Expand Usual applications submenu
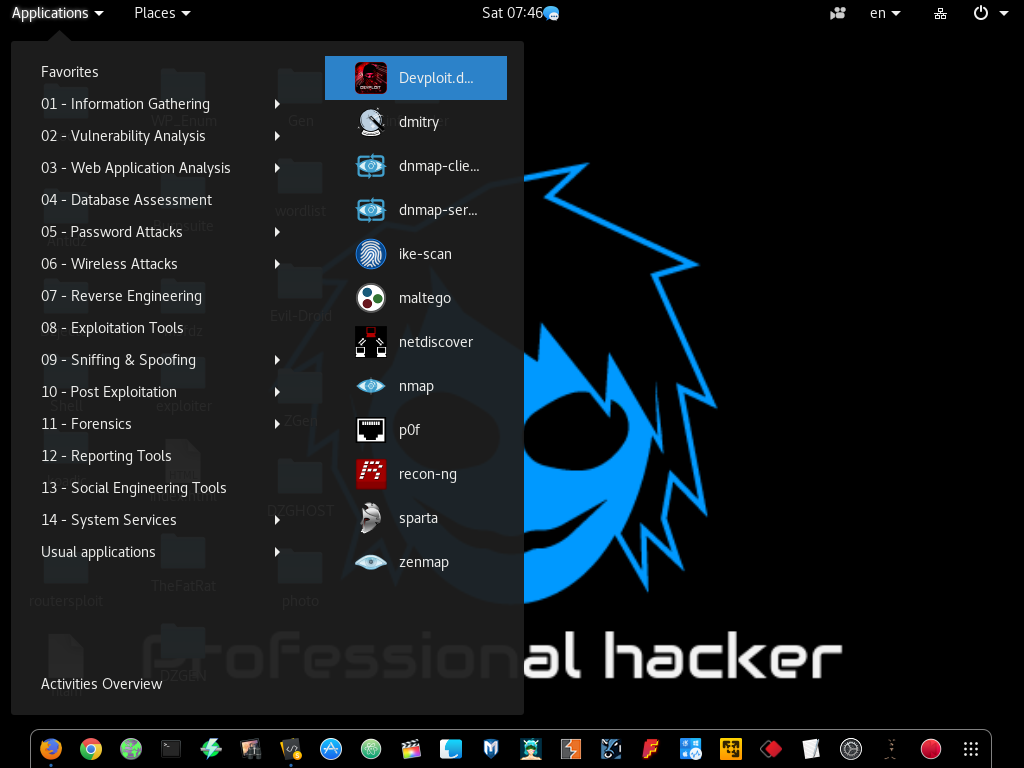Image resolution: width=1024 pixels, height=768 pixels. tap(278, 552)
